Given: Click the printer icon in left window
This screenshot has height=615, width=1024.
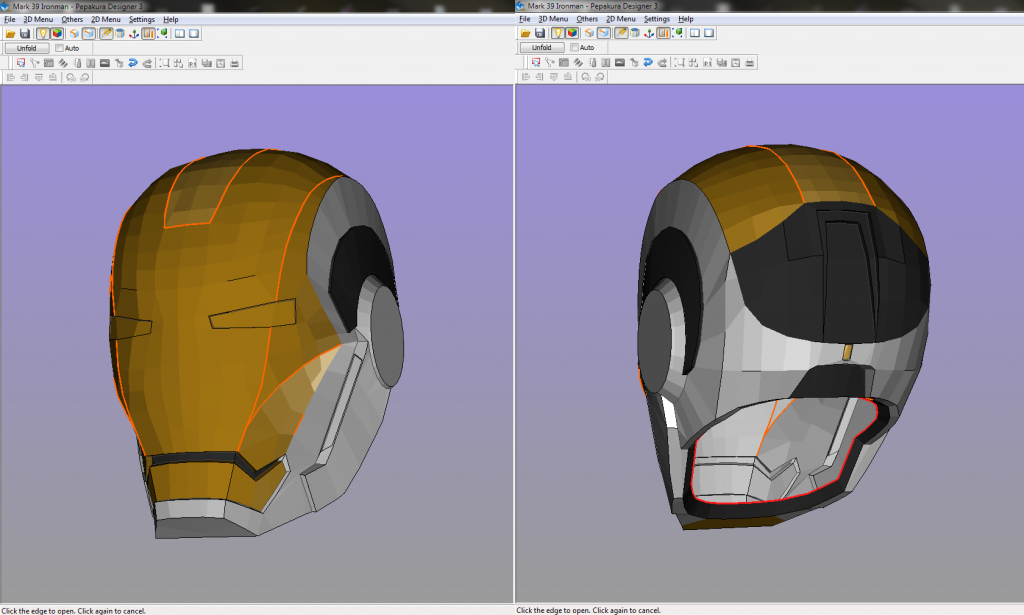Looking at the screenshot, I should (x=234, y=63).
